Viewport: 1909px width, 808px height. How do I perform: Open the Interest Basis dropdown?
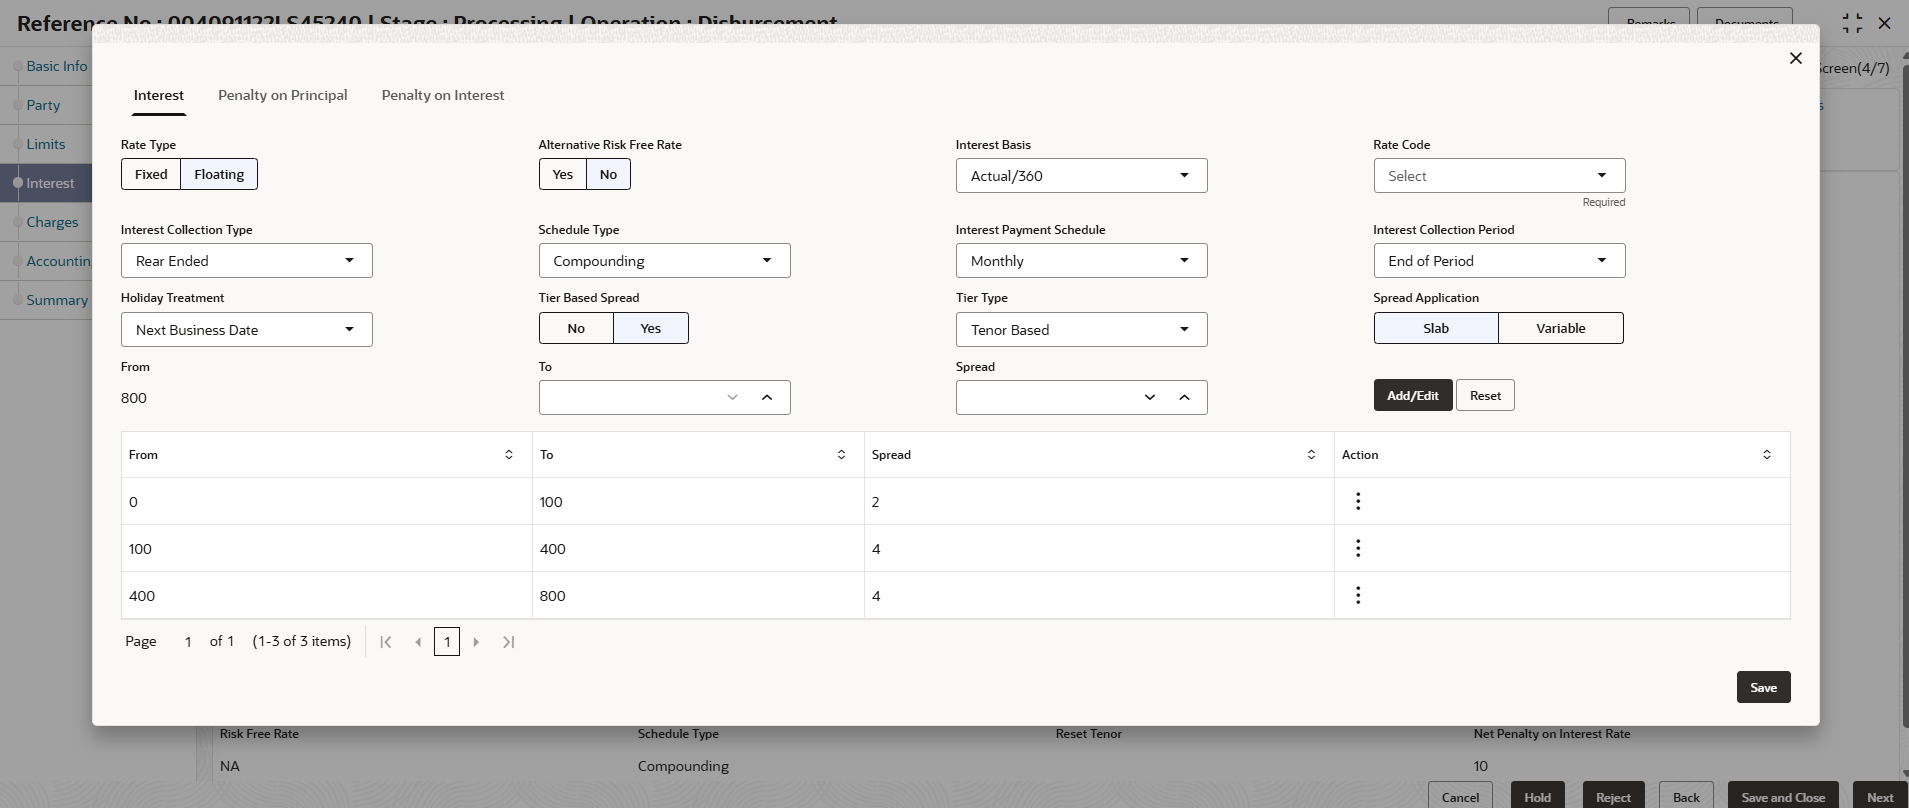click(x=1081, y=176)
